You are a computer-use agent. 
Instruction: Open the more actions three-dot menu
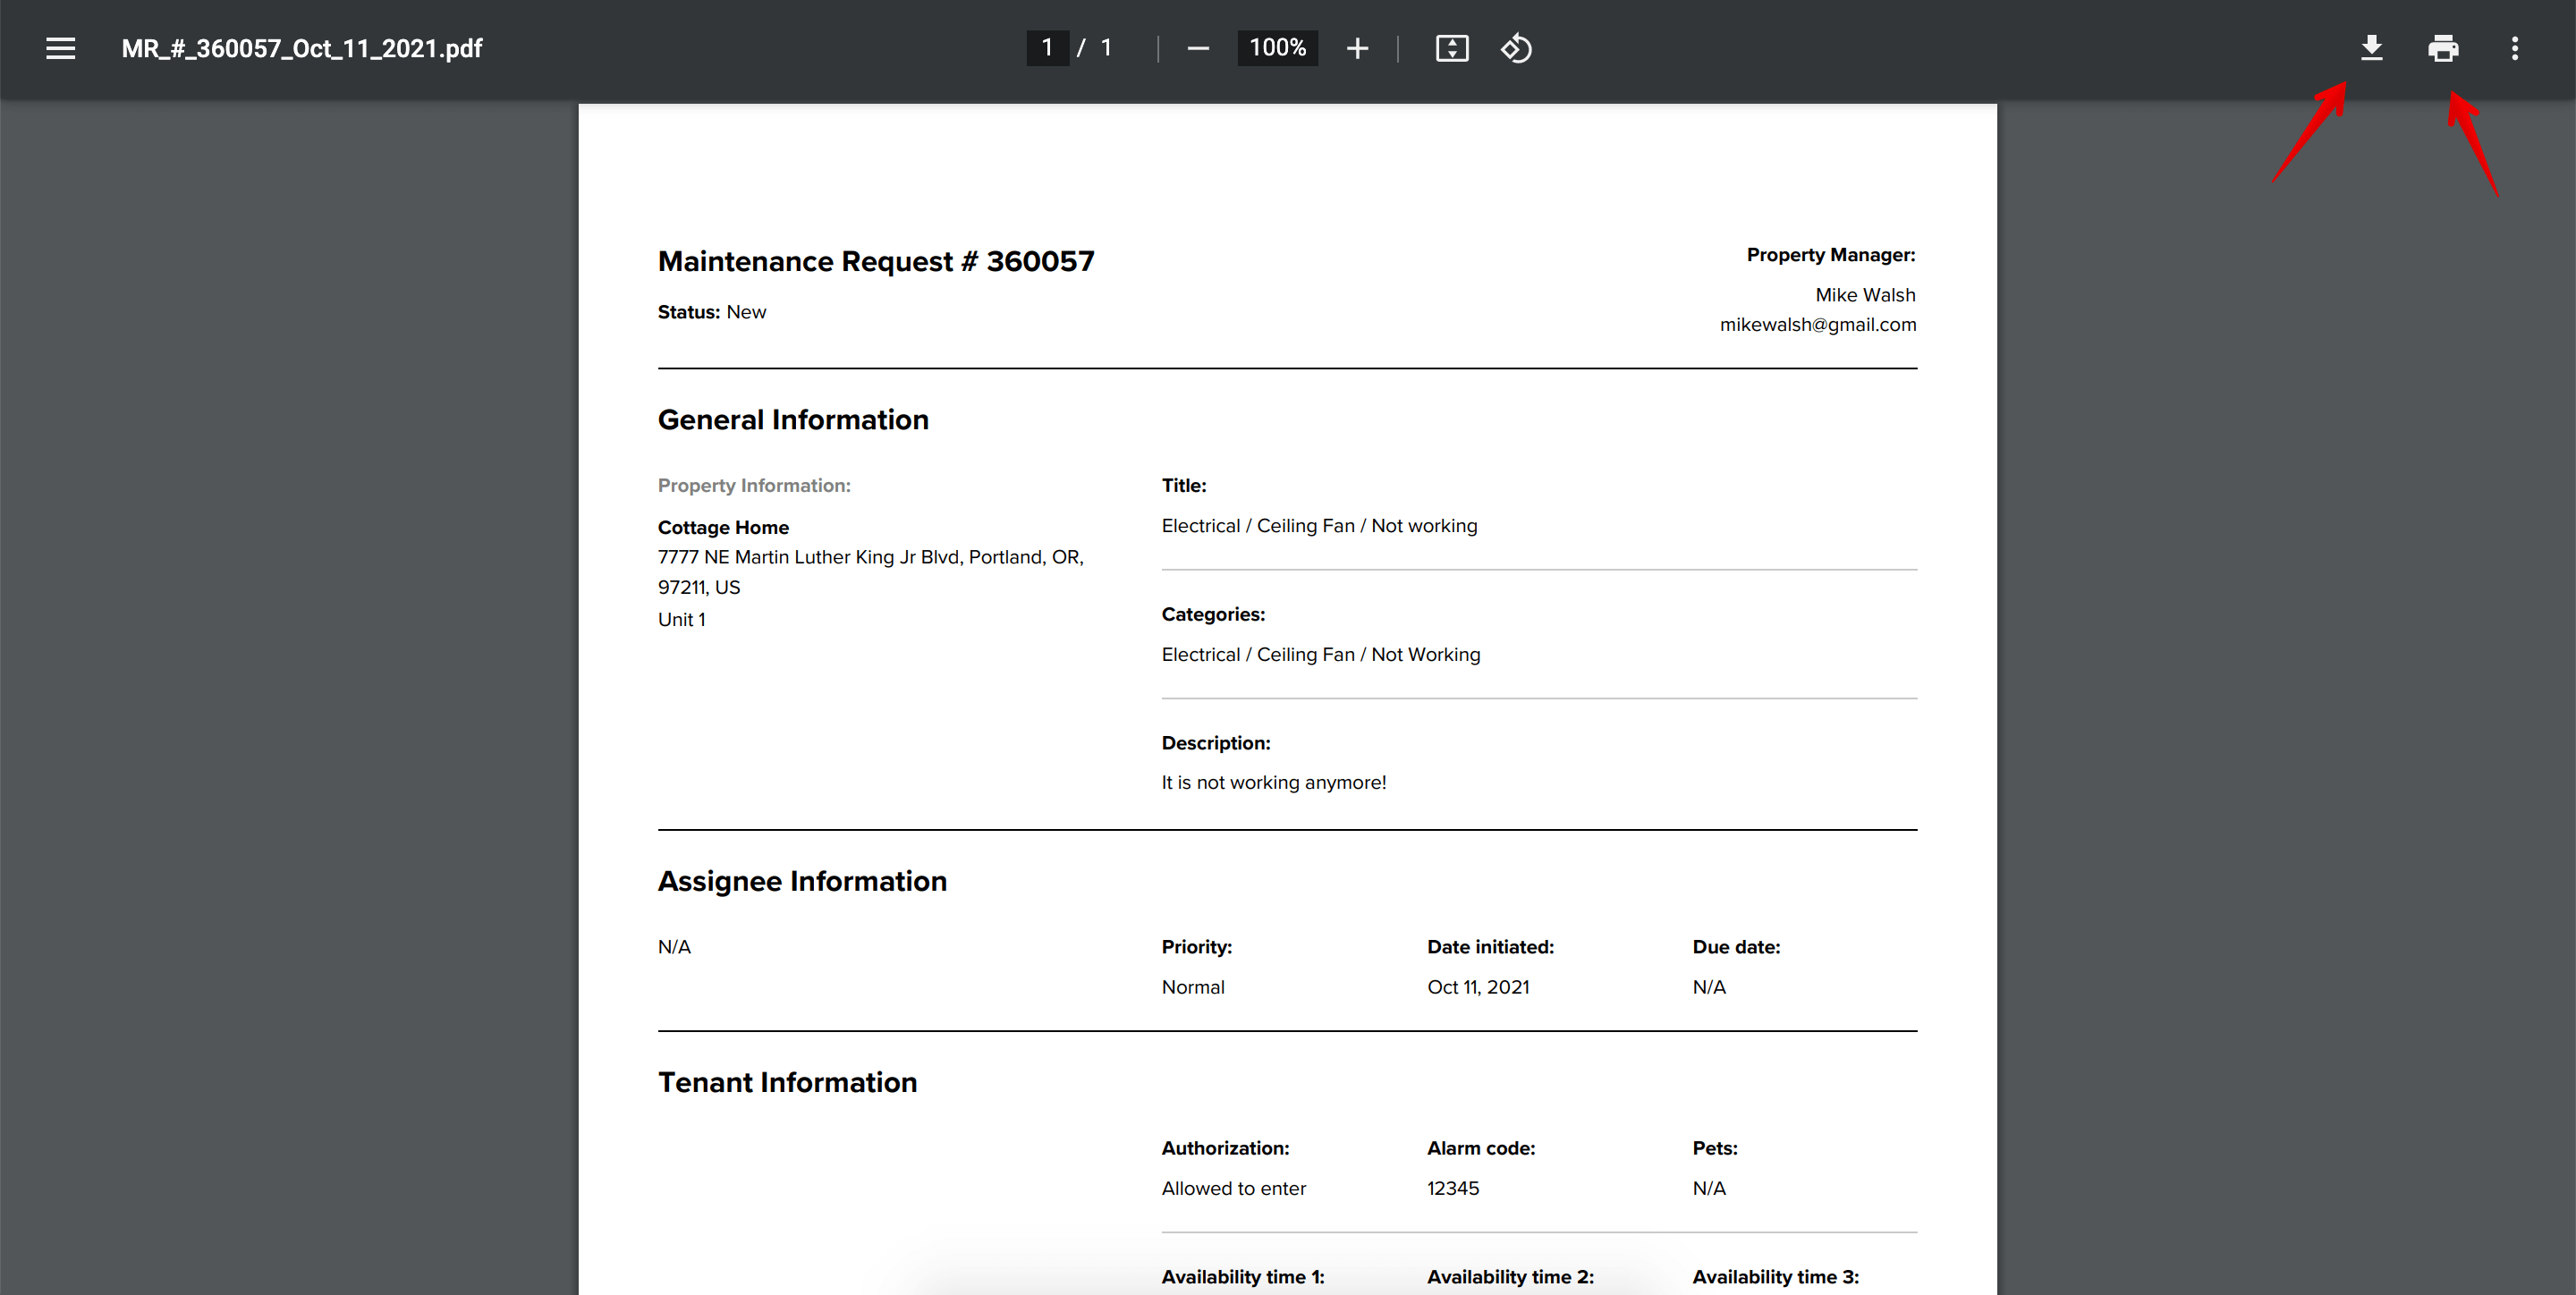pos(2514,48)
